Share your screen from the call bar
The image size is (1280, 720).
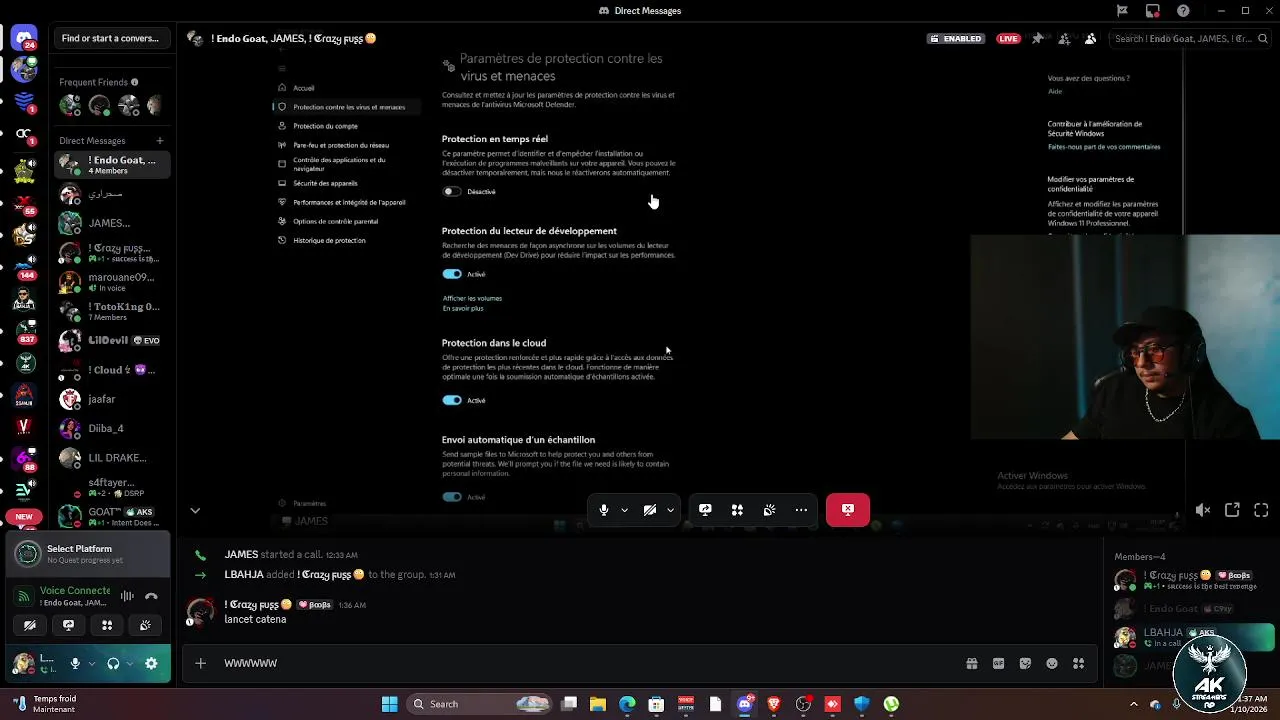point(705,509)
